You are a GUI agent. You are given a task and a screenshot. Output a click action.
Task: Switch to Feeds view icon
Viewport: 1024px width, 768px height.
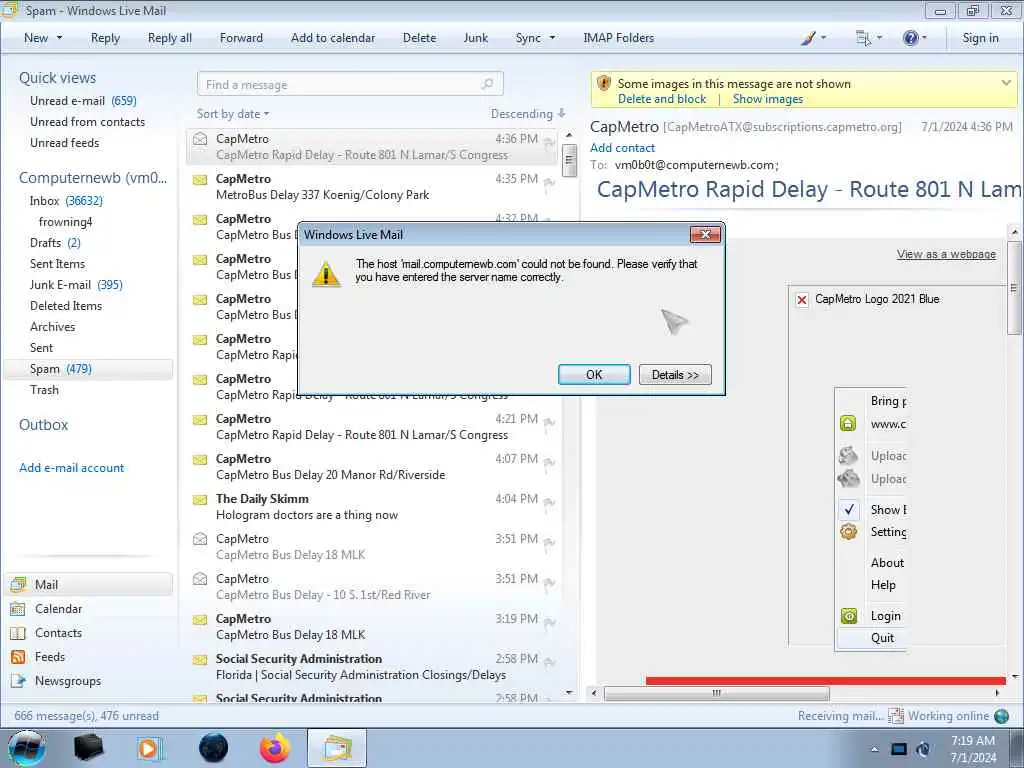(x=18, y=657)
